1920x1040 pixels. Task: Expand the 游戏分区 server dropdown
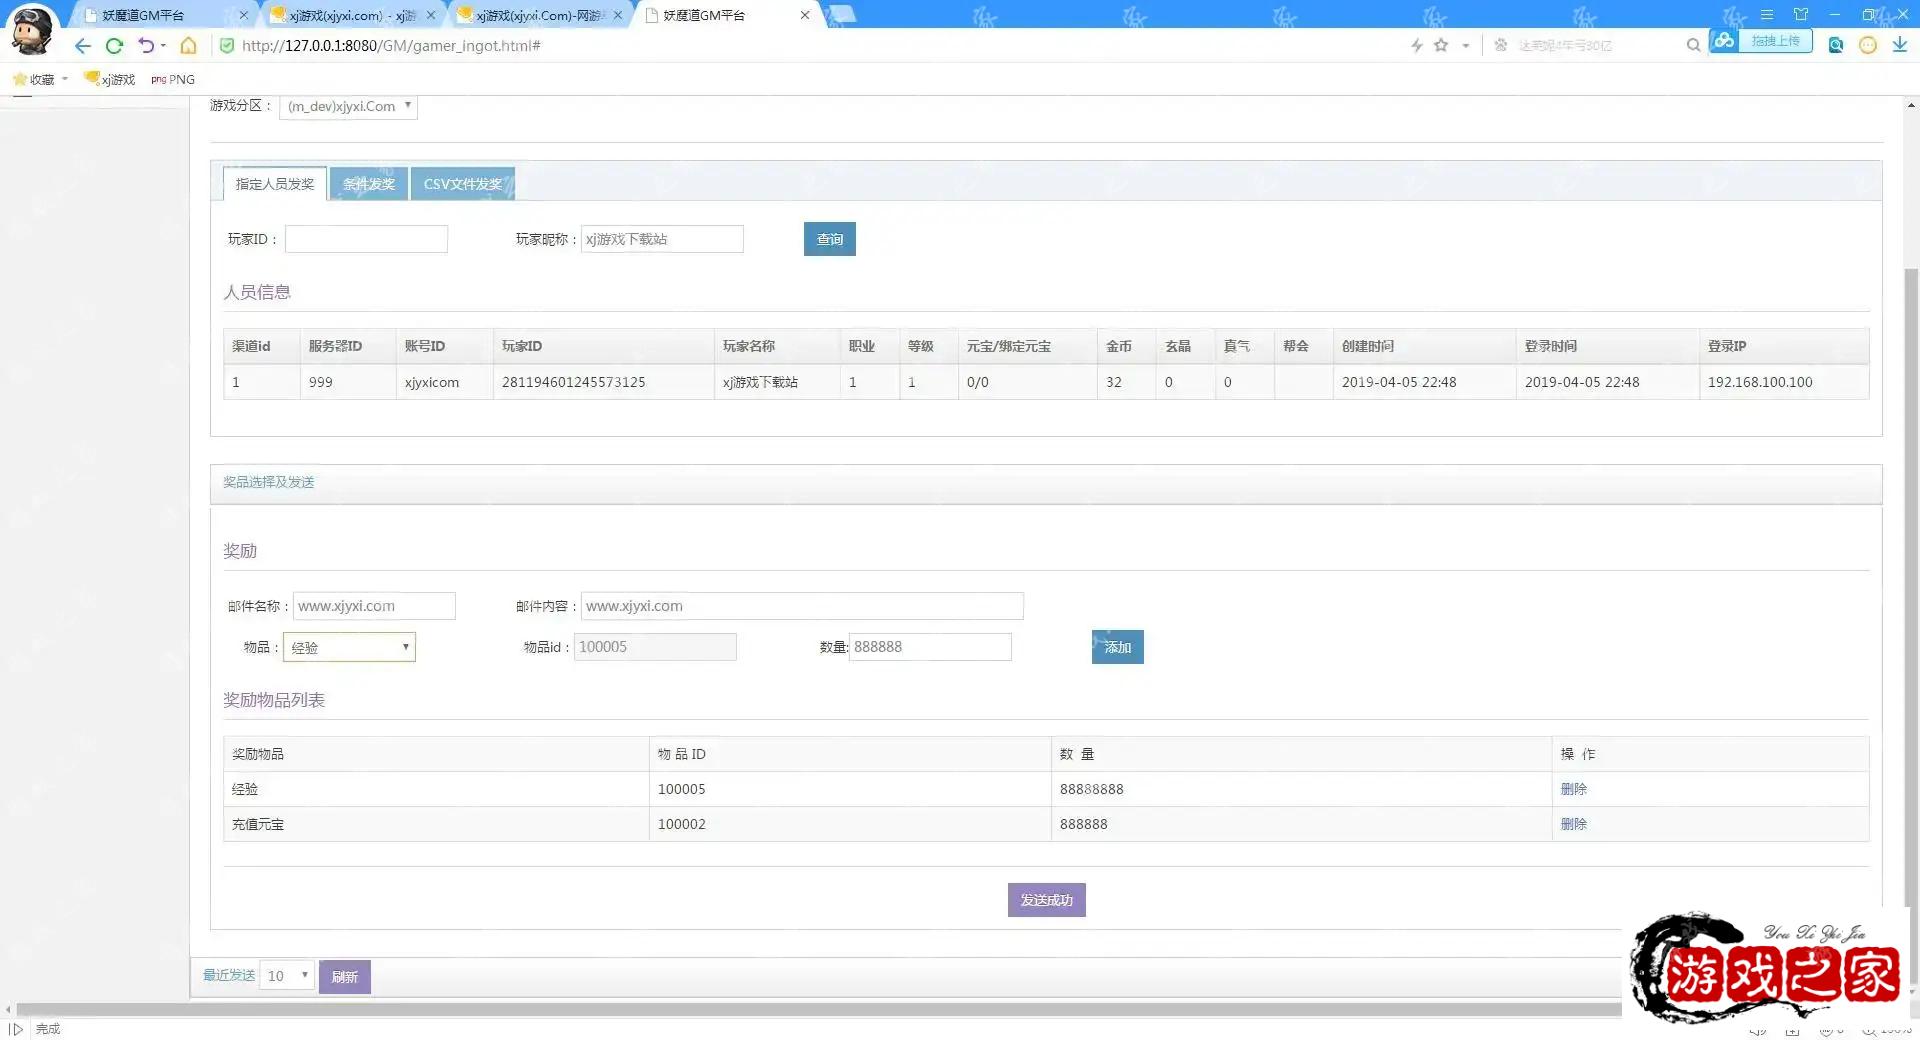[348, 106]
